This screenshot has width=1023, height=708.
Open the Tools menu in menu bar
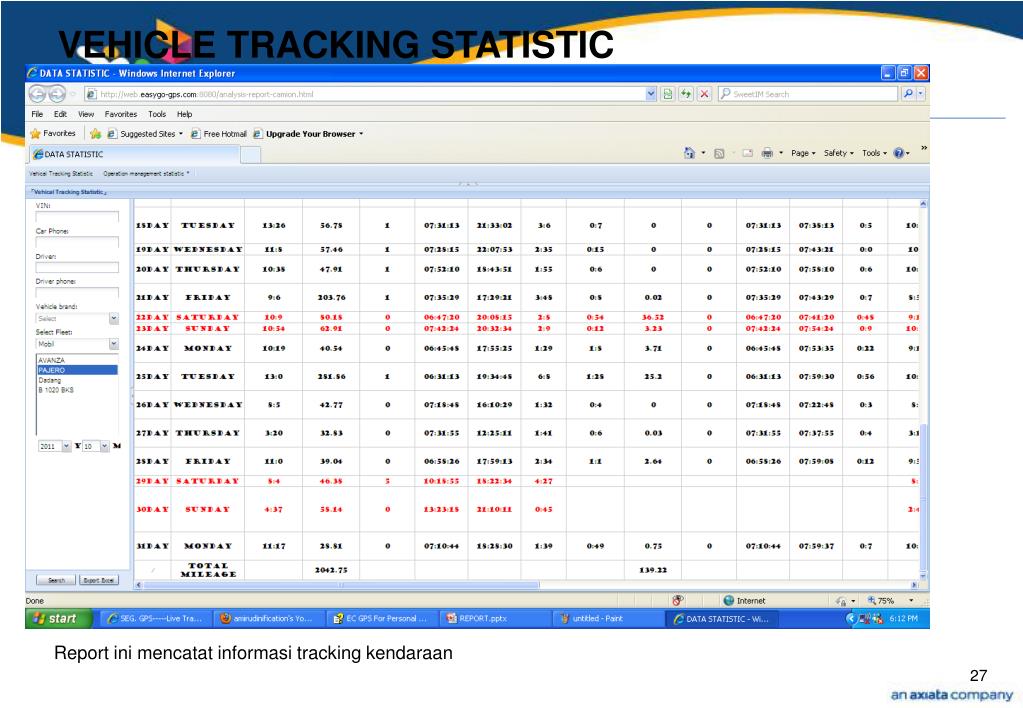157,114
